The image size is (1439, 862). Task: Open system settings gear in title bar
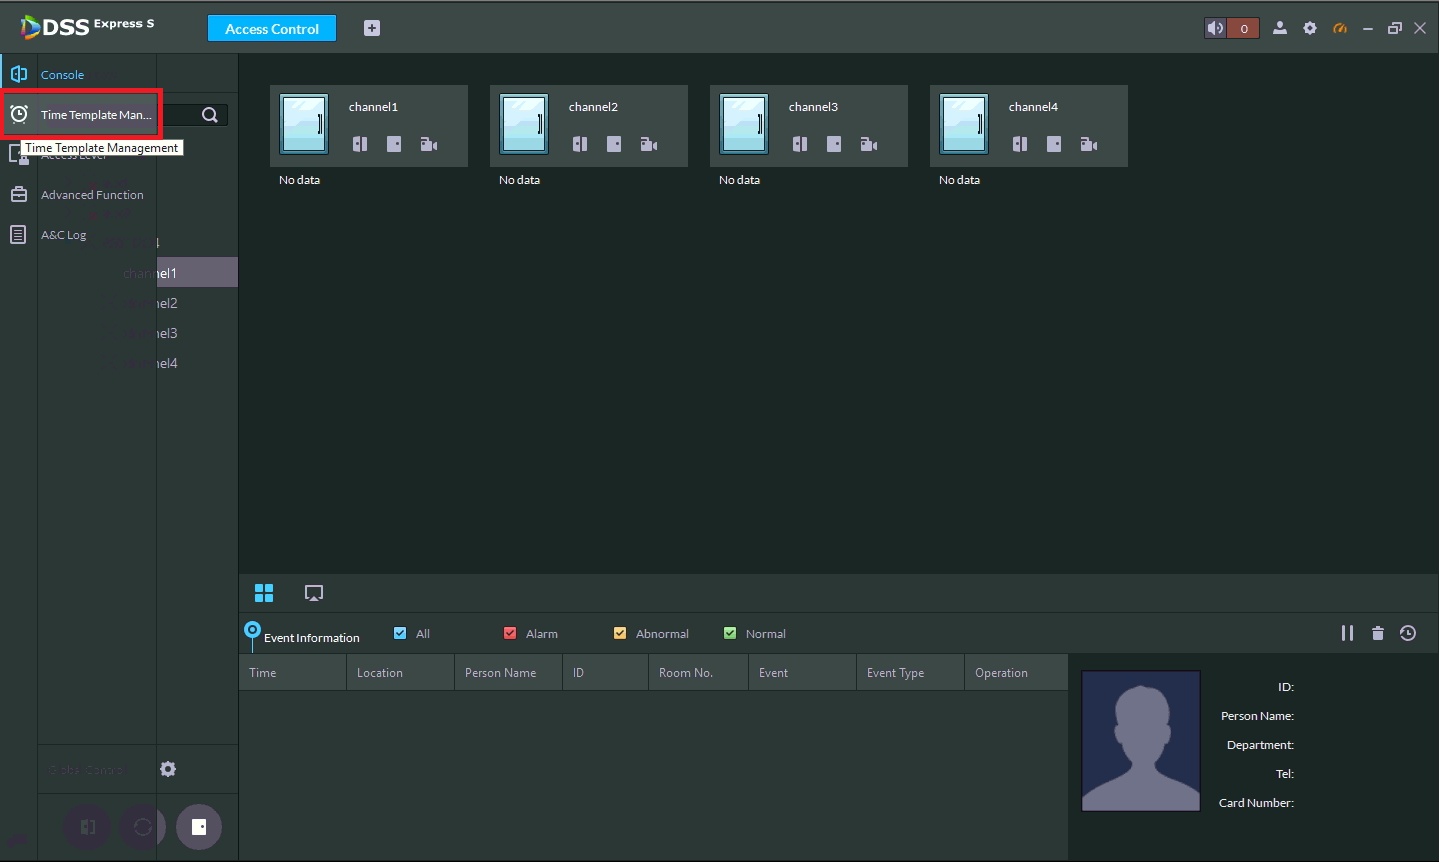1310,28
